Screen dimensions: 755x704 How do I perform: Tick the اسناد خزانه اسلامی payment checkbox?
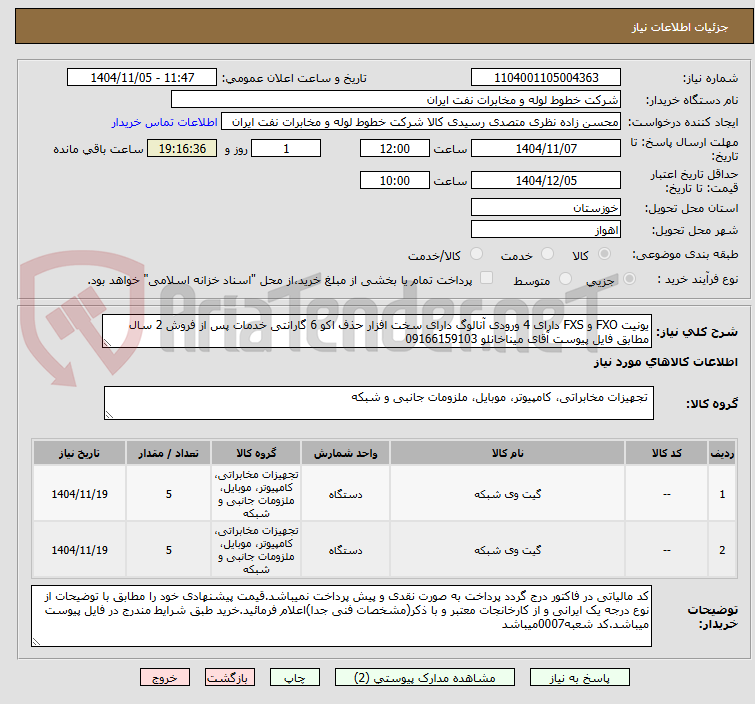coord(487,278)
